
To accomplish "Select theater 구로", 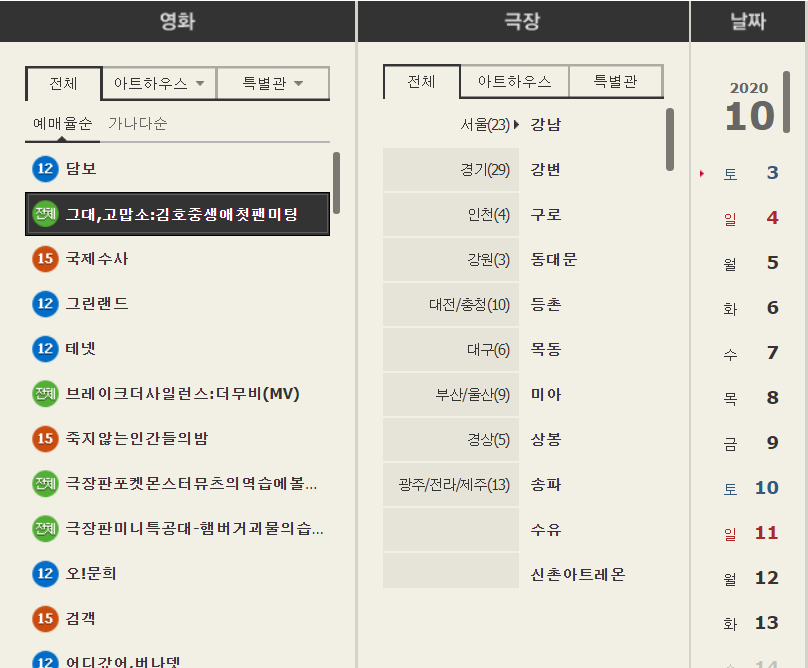I will coord(546,214).
